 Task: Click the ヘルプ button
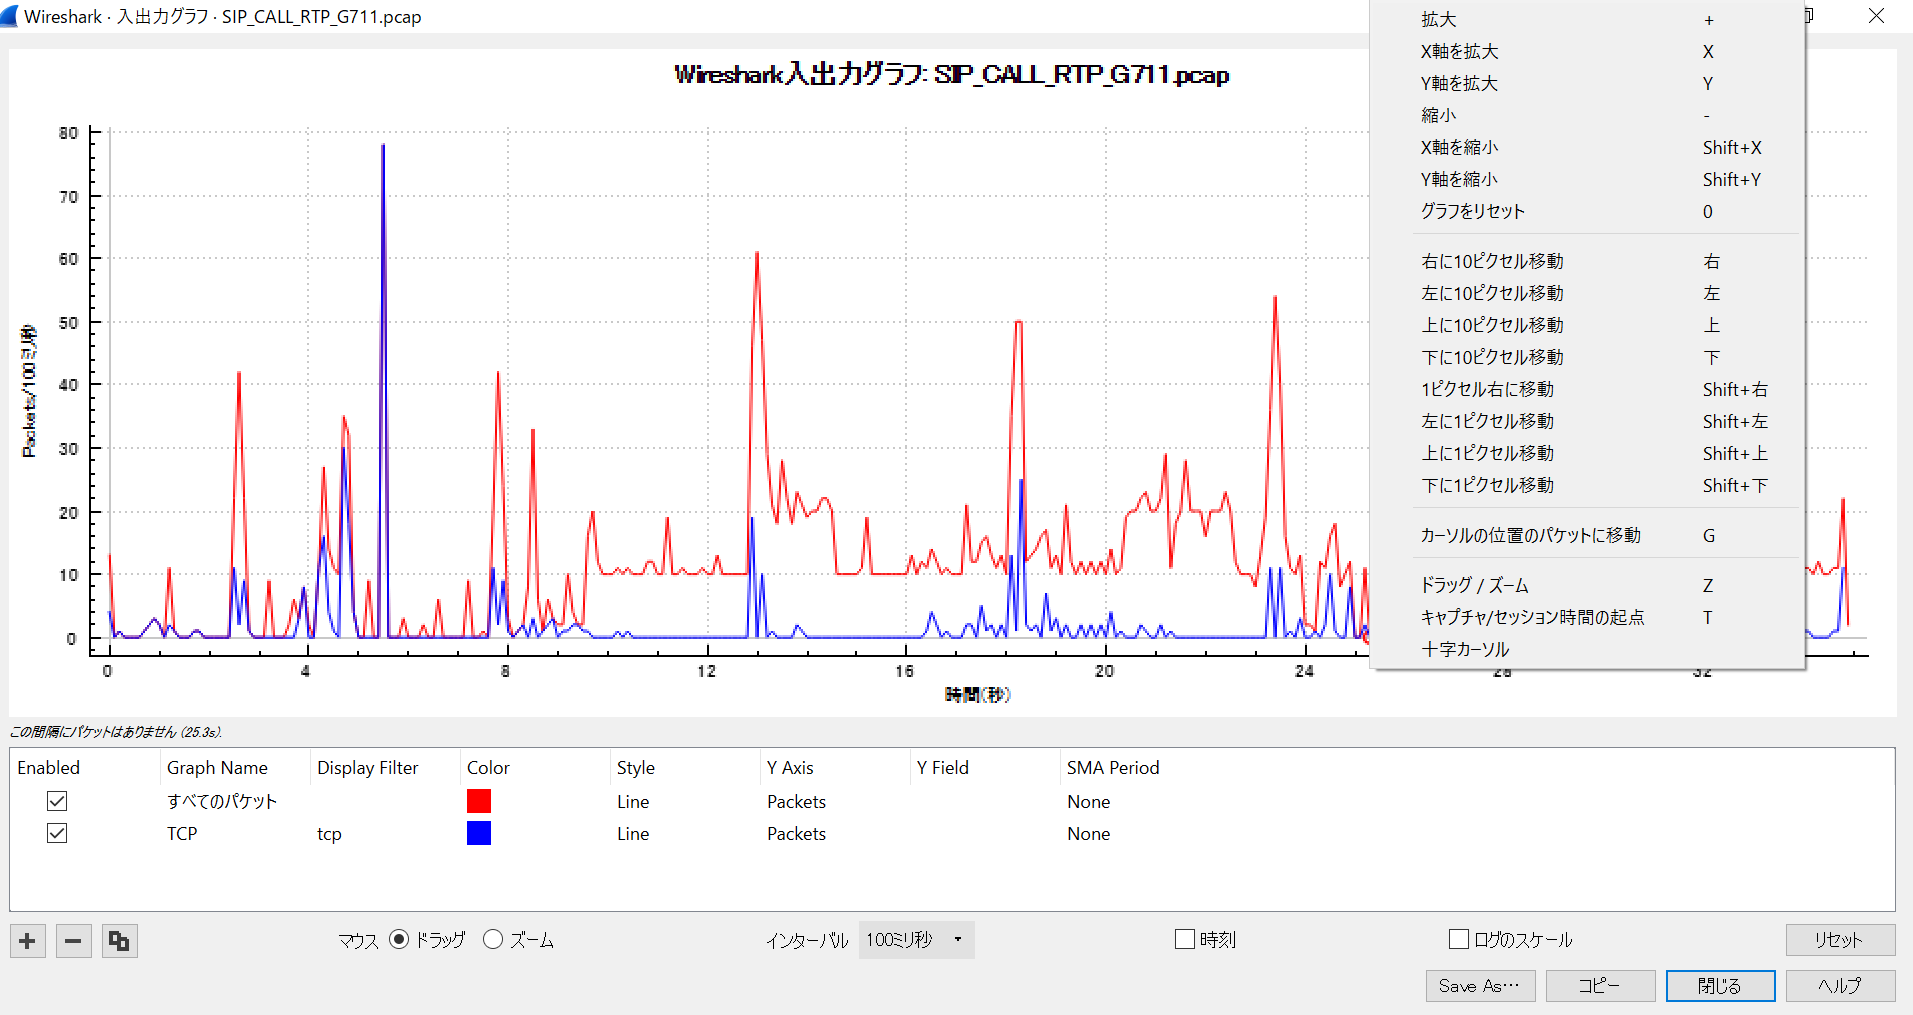1840,986
